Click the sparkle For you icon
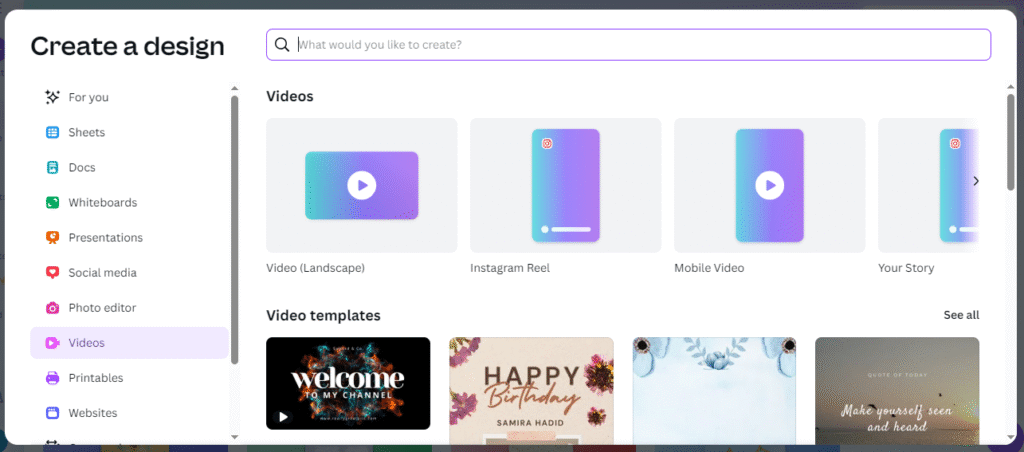1024x452 pixels. point(53,97)
